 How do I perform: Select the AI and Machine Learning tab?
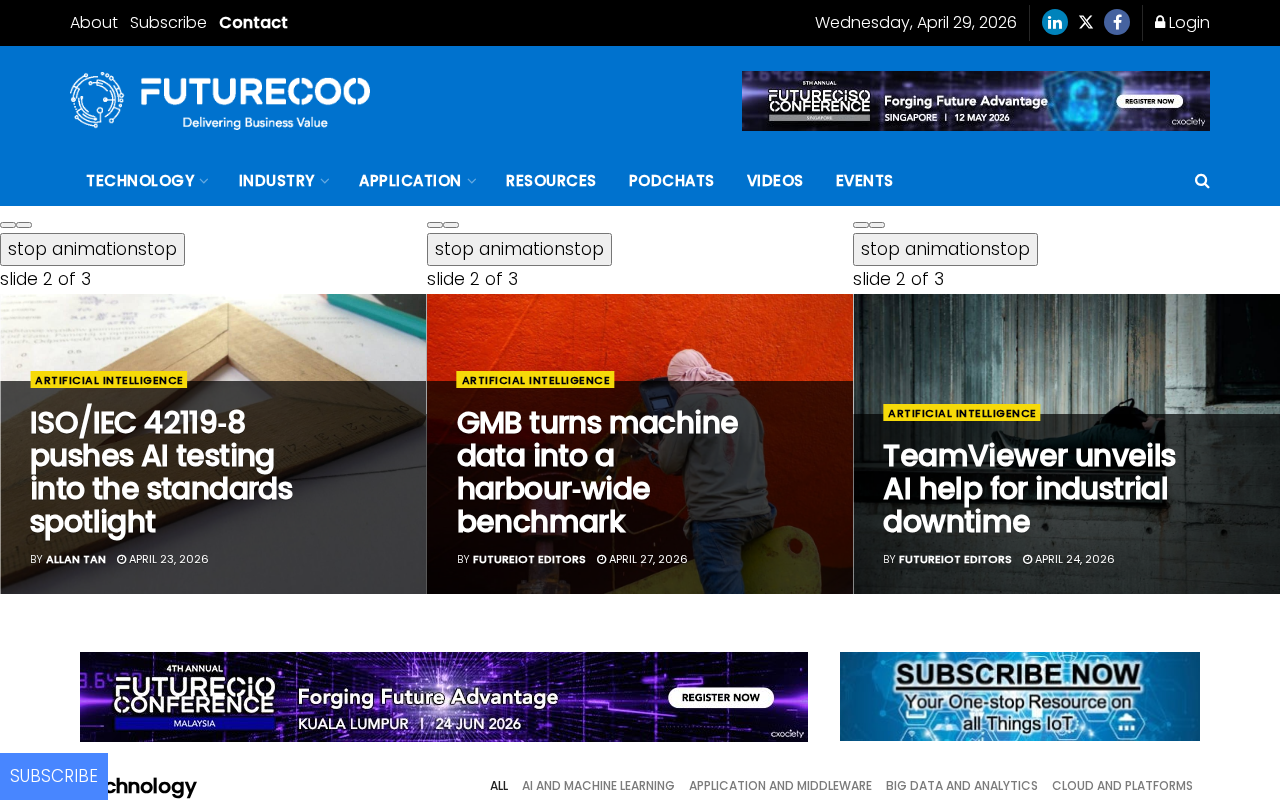598,786
